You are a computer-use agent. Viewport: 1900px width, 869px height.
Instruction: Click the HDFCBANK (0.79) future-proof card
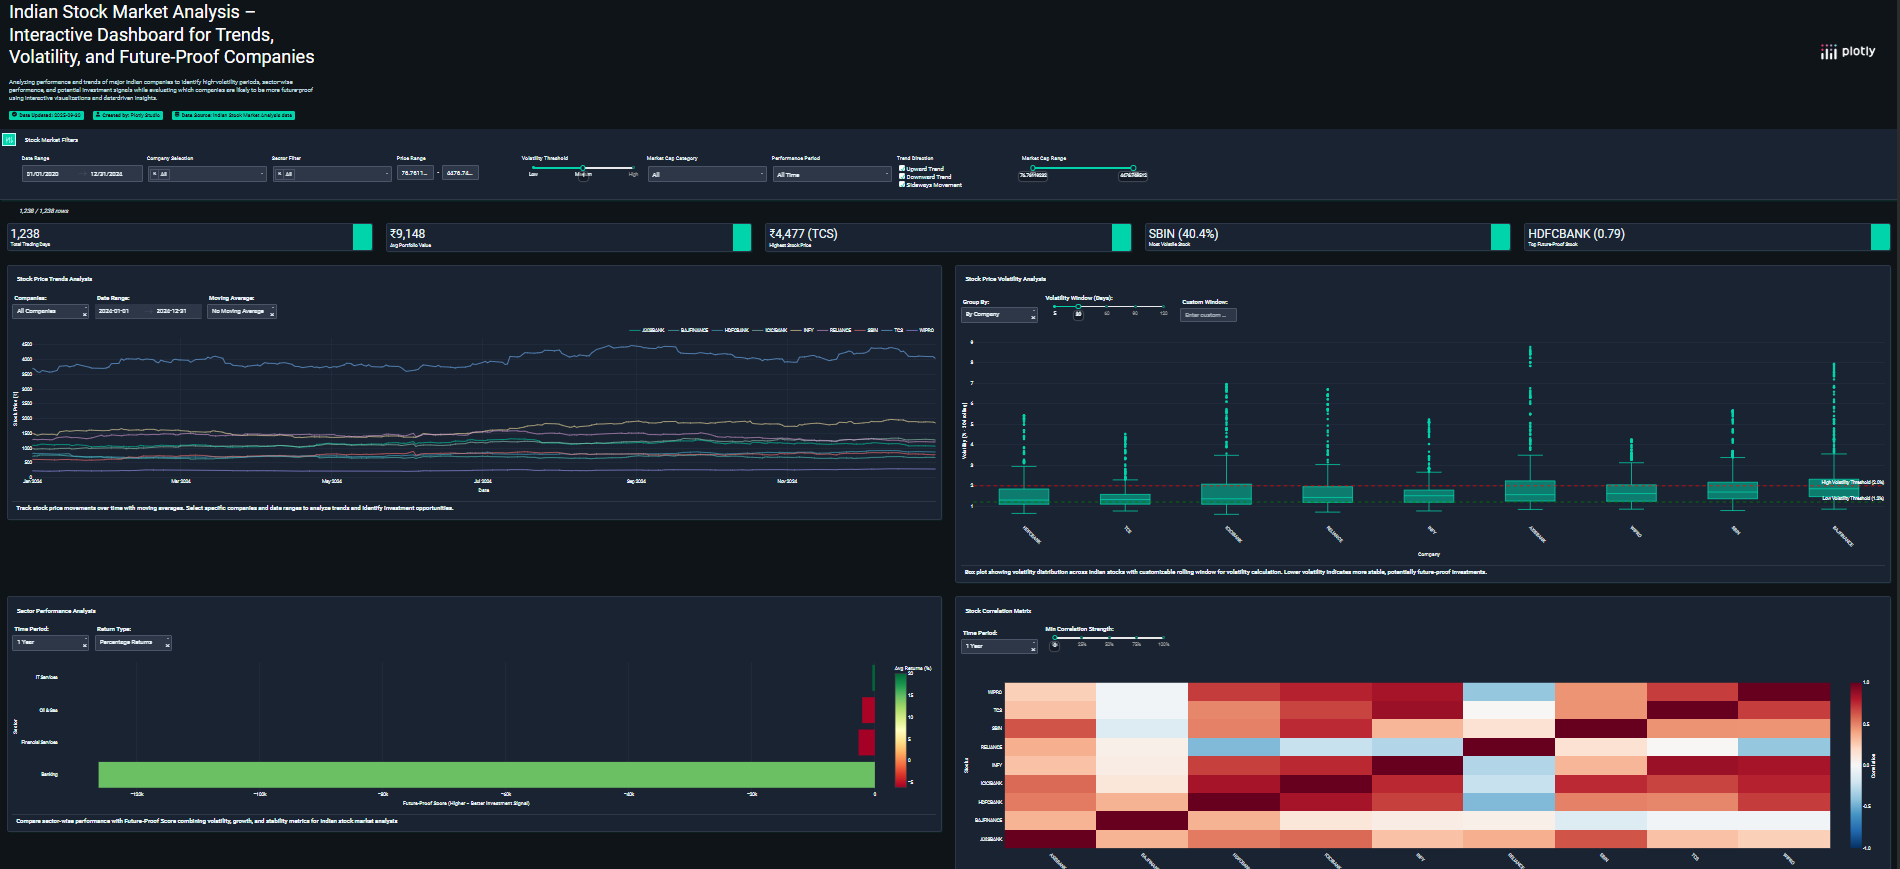tap(1708, 237)
